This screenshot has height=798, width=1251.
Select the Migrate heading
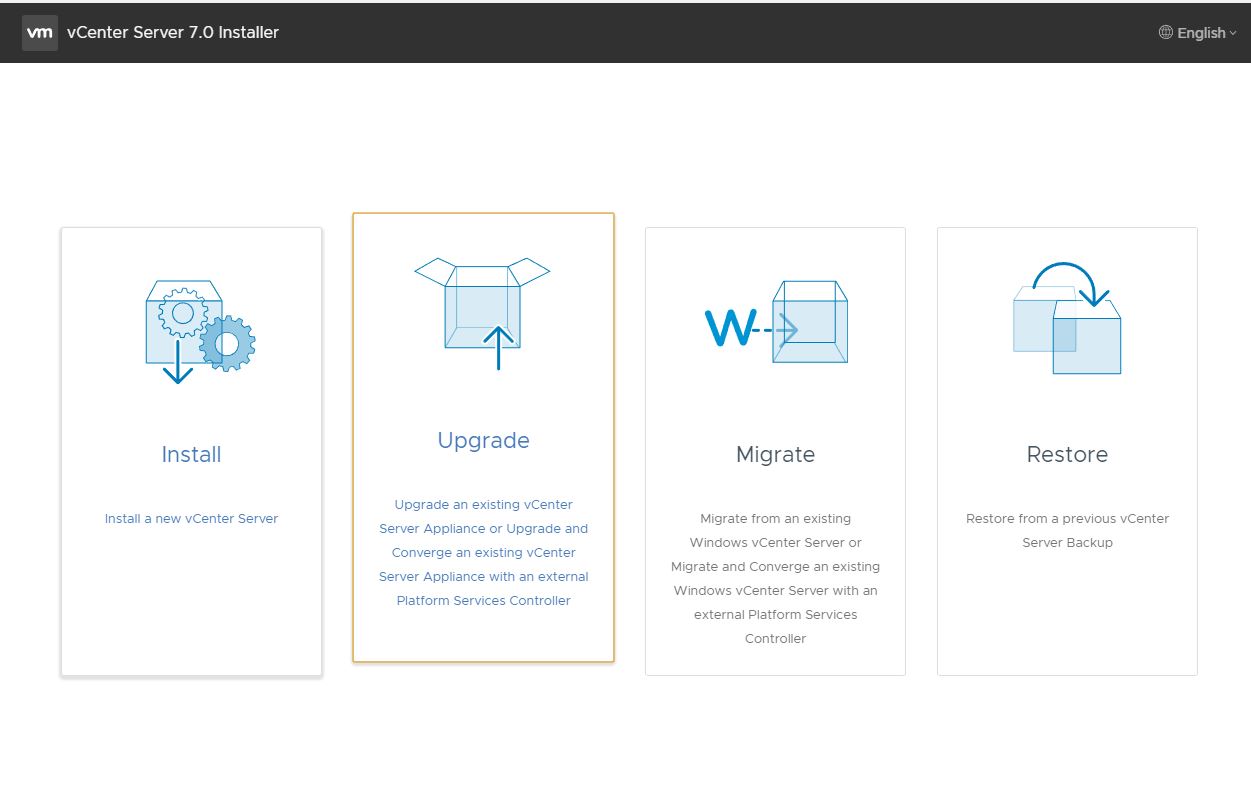[x=776, y=454]
